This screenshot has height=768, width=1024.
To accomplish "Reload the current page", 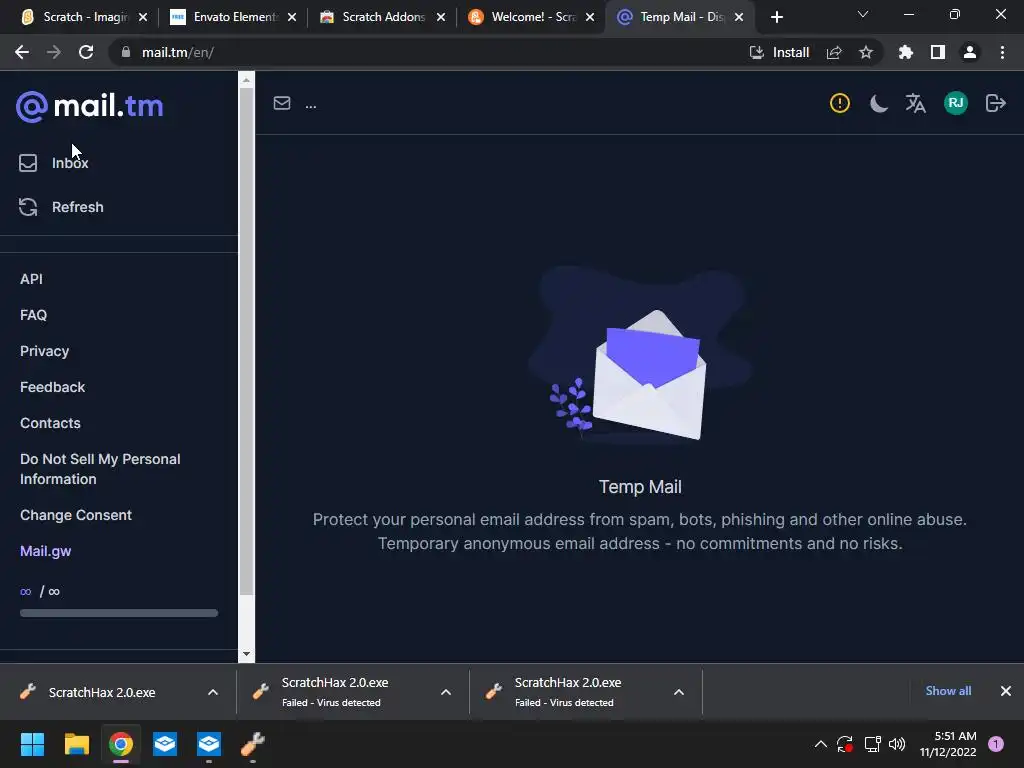I will click(x=86, y=52).
